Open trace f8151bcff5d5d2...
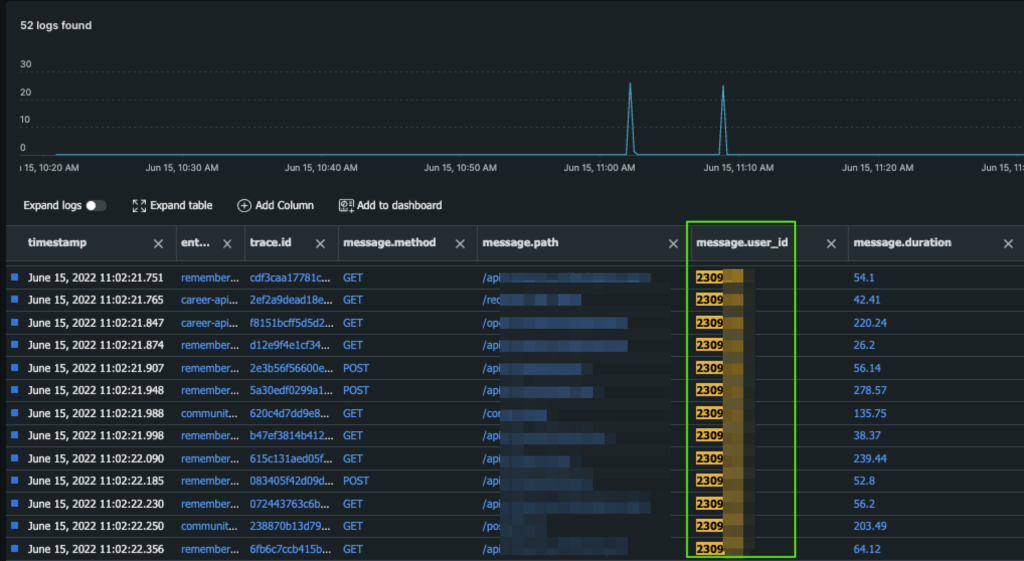This screenshot has height=561, width=1024. 291,323
